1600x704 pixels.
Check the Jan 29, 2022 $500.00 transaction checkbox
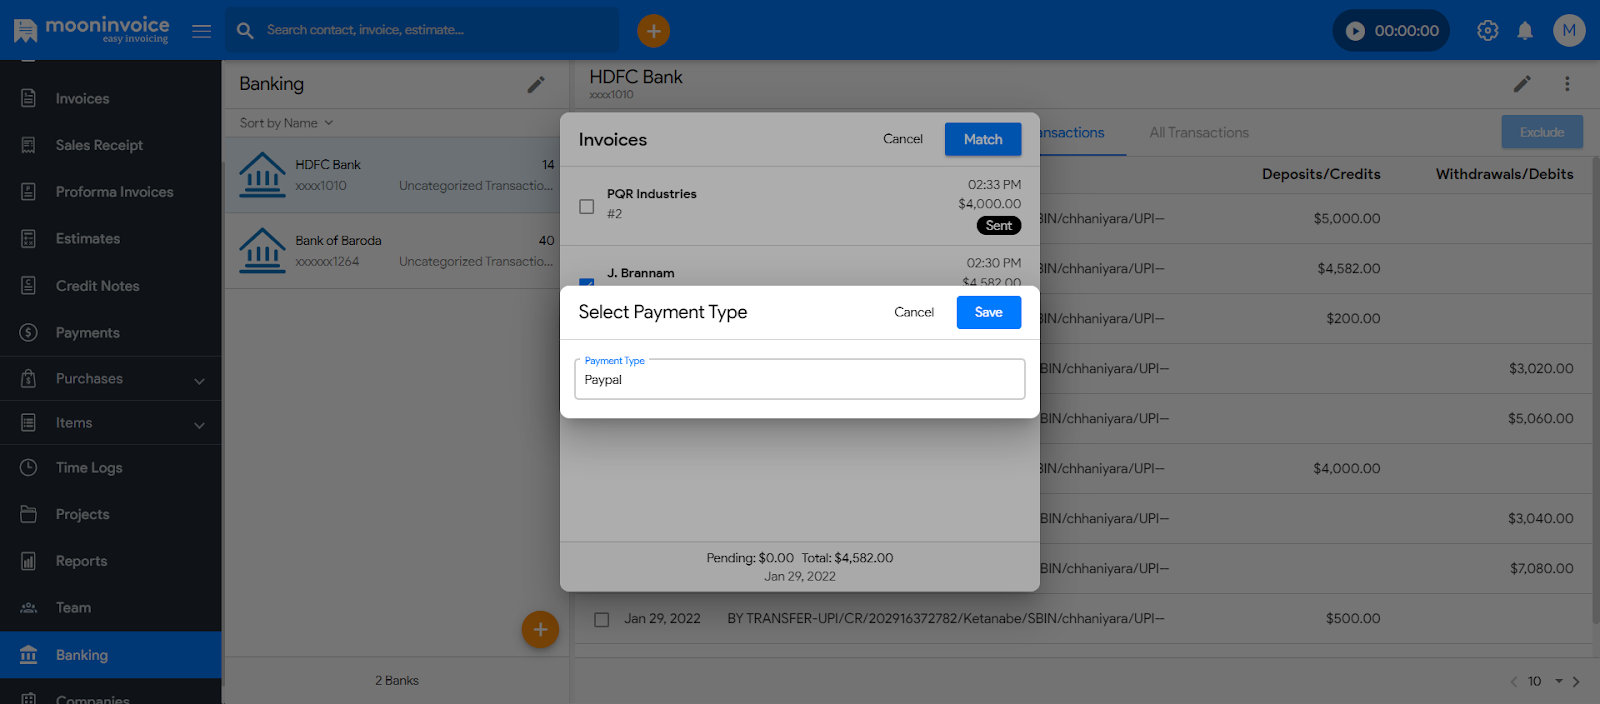[x=602, y=619]
